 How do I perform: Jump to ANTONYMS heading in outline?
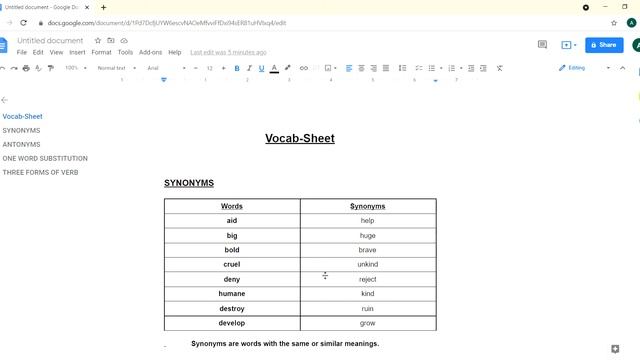tap(21, 144)
